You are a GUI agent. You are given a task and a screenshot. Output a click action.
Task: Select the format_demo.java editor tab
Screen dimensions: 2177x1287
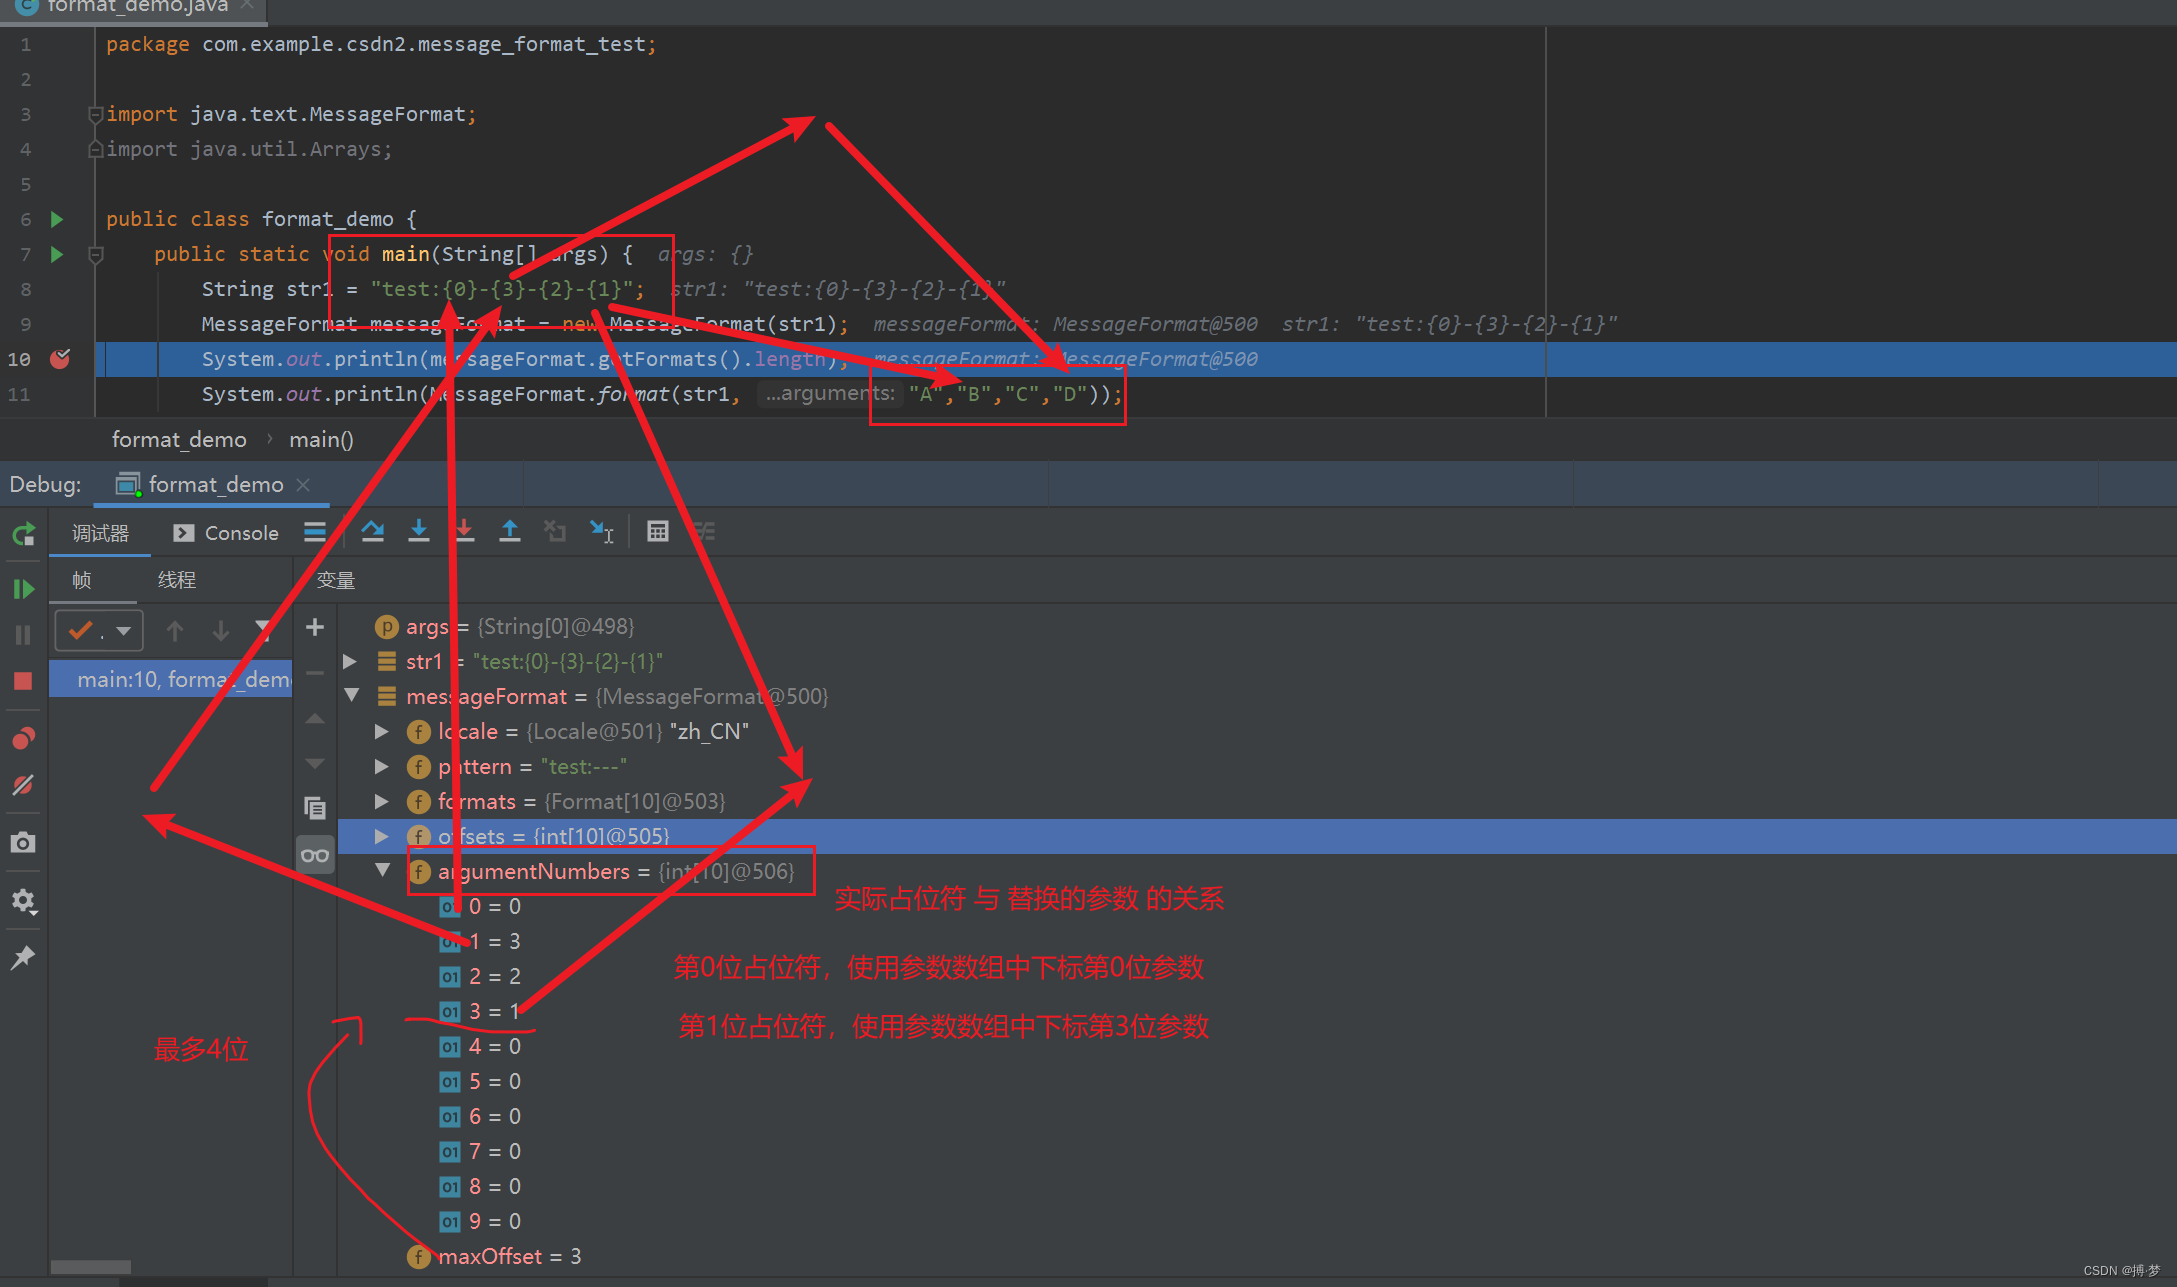[x=136, y=7]
